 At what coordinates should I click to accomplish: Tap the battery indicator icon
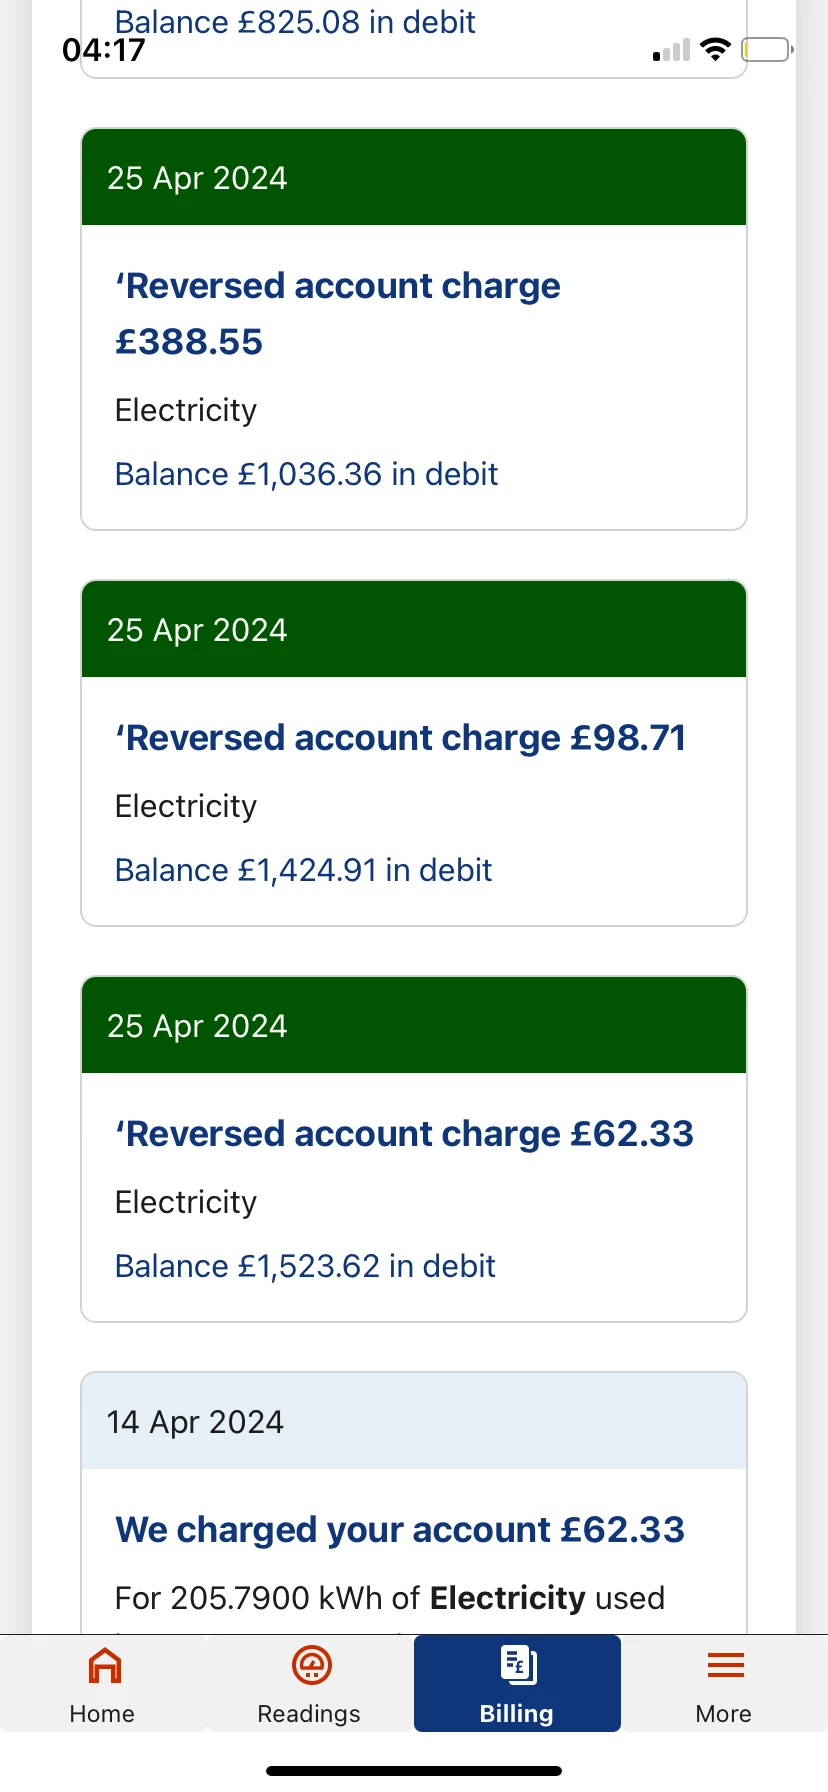coord(767,50)
